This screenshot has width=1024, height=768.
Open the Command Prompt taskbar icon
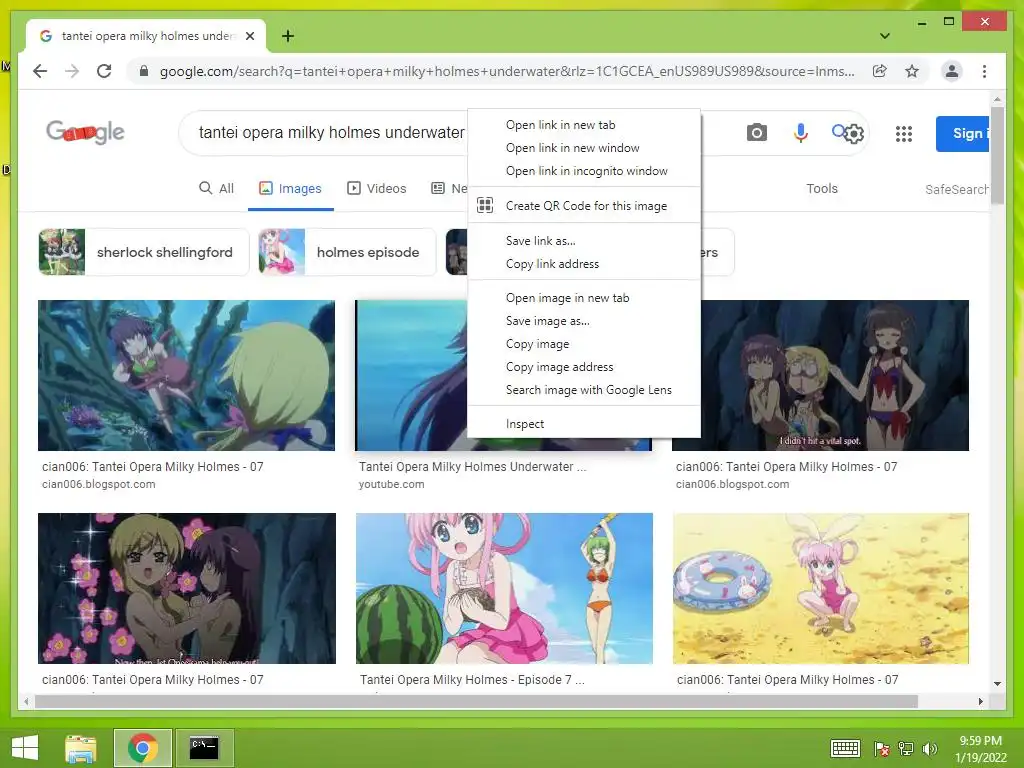(x=204, y=748)
